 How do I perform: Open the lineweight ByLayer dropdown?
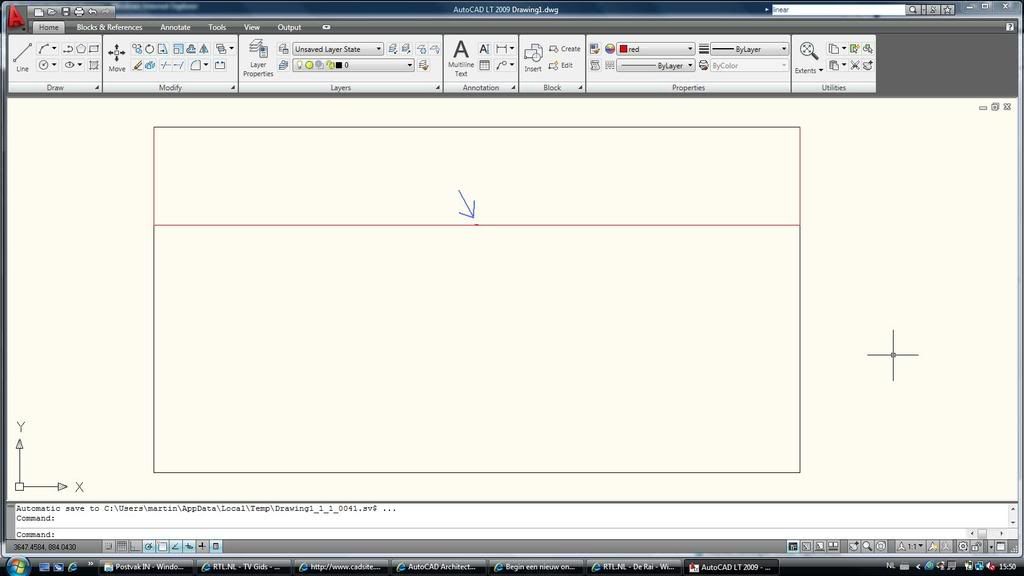coord(750,49)
